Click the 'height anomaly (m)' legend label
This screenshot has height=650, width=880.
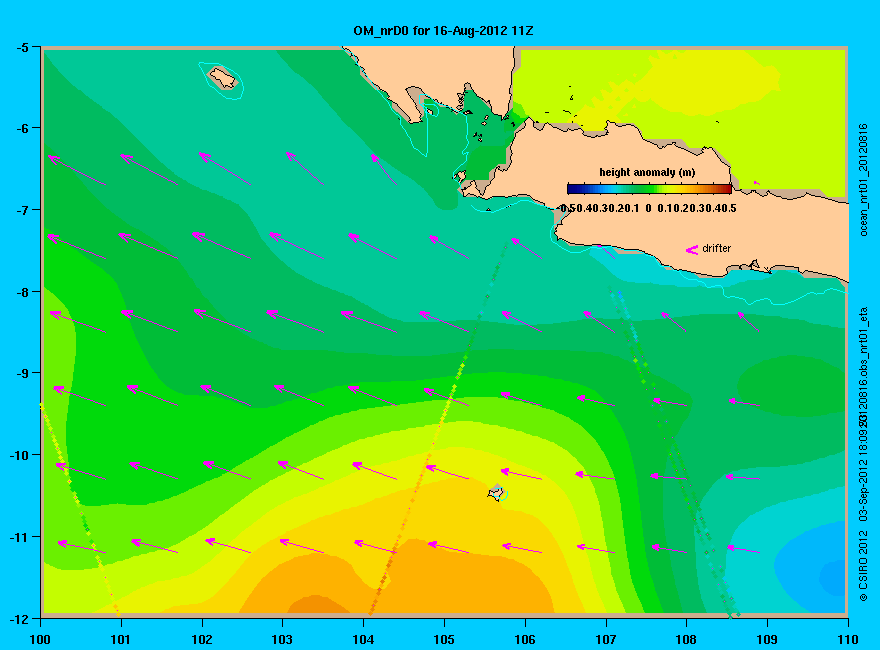click(x=647, y=172)
